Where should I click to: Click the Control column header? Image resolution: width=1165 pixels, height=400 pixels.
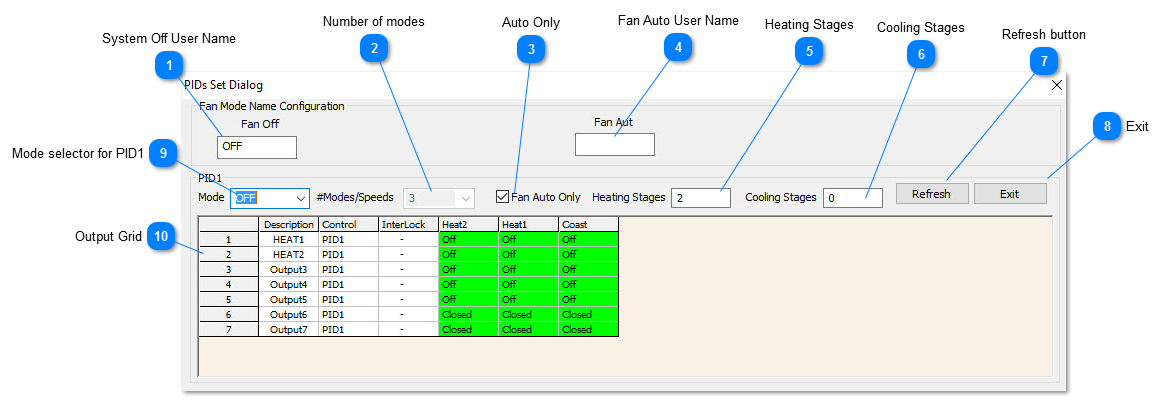348,225
